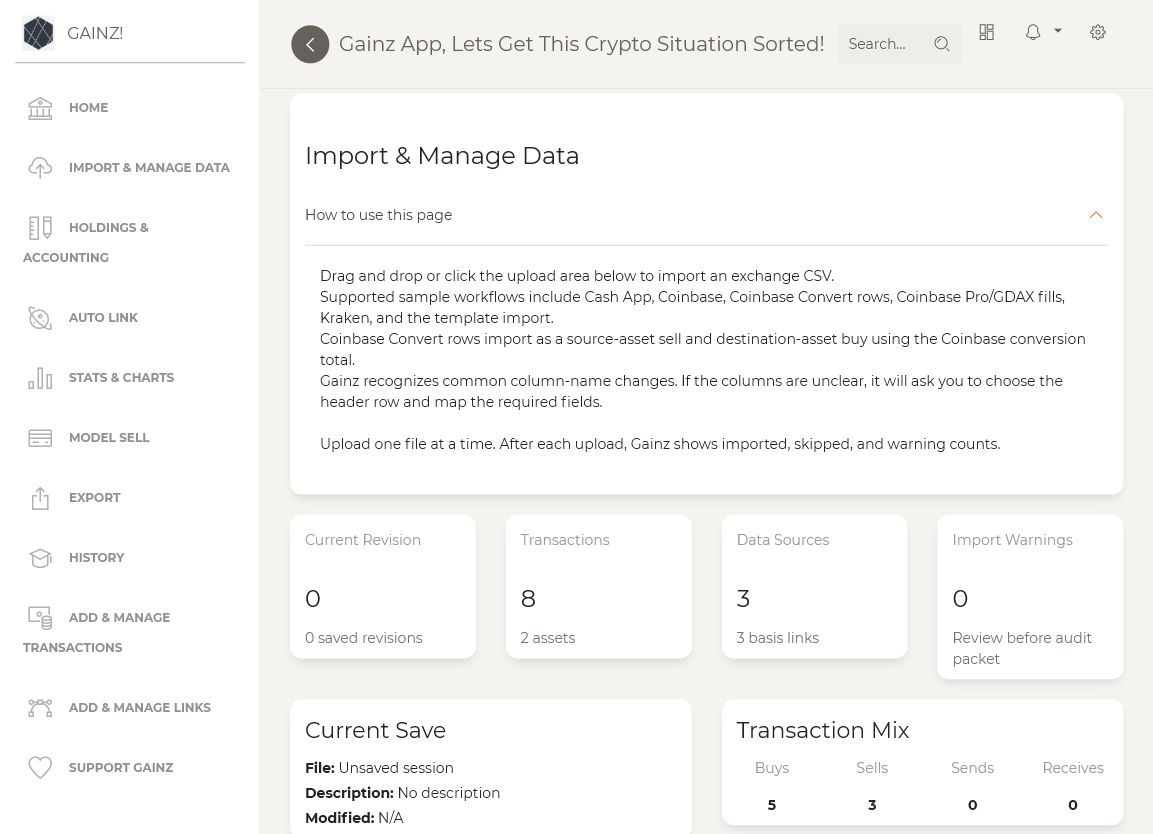
Task: Open settings with the gear icon
Action: point(1098,32)
